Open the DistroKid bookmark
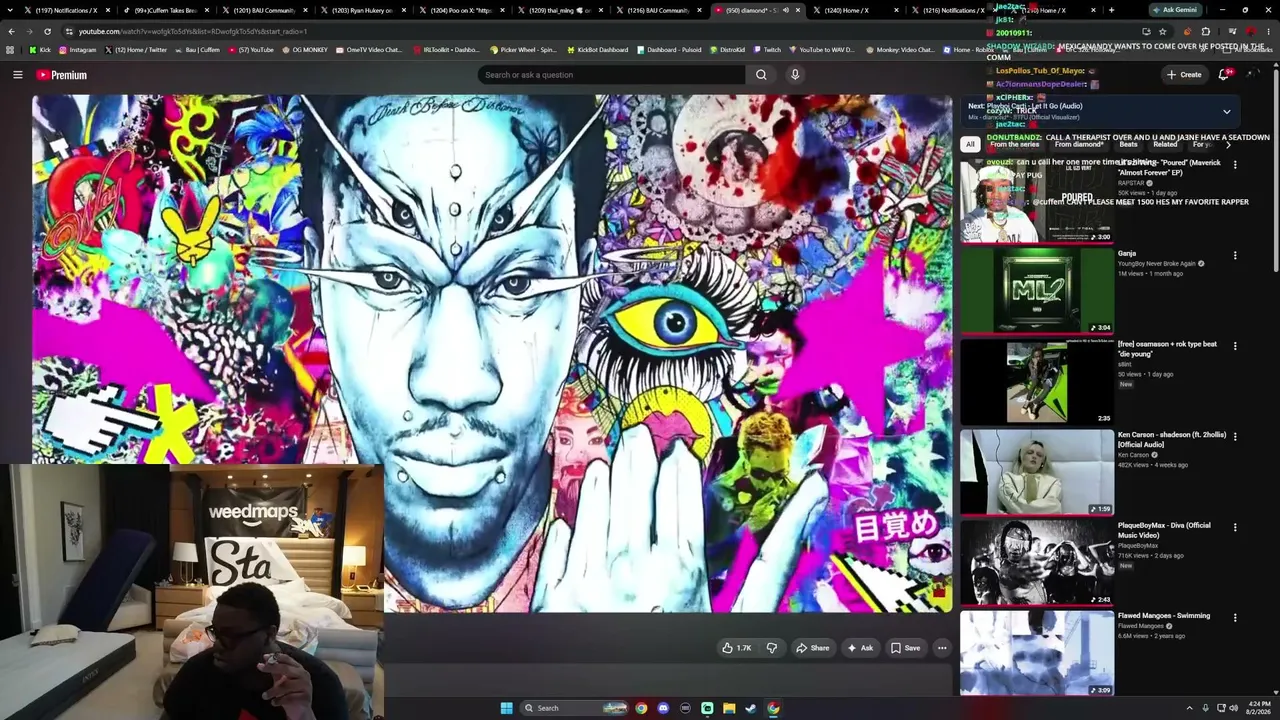 click(727, 49)
